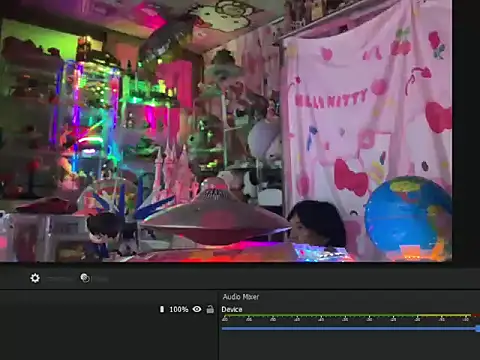480x360 pixels.
Task: Toggle source visibility with the eye icon
Action: (197, 309)
